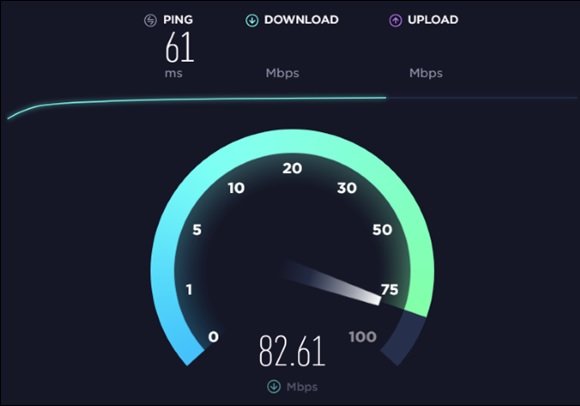Click the dark unfilled gauge arc segment

405,336
